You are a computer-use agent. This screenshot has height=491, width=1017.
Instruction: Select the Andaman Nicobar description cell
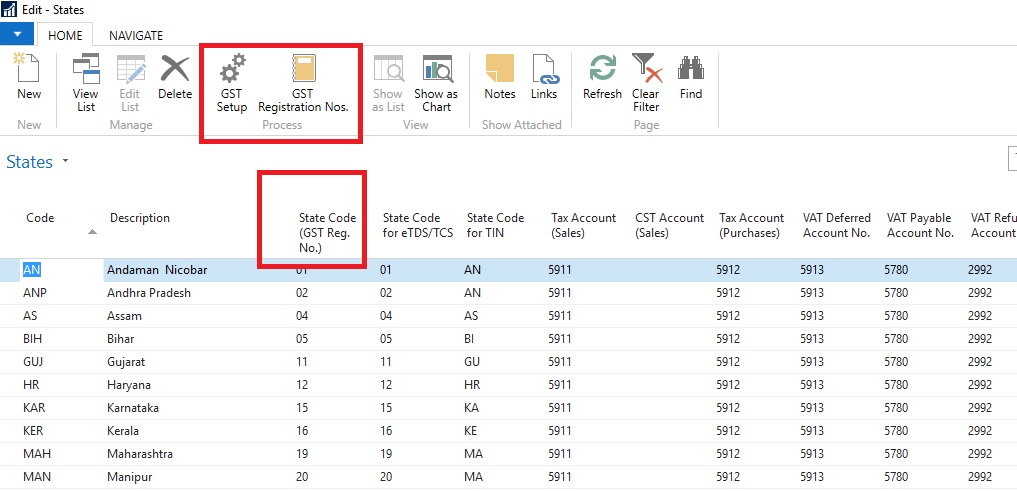[x=157, y=270]
